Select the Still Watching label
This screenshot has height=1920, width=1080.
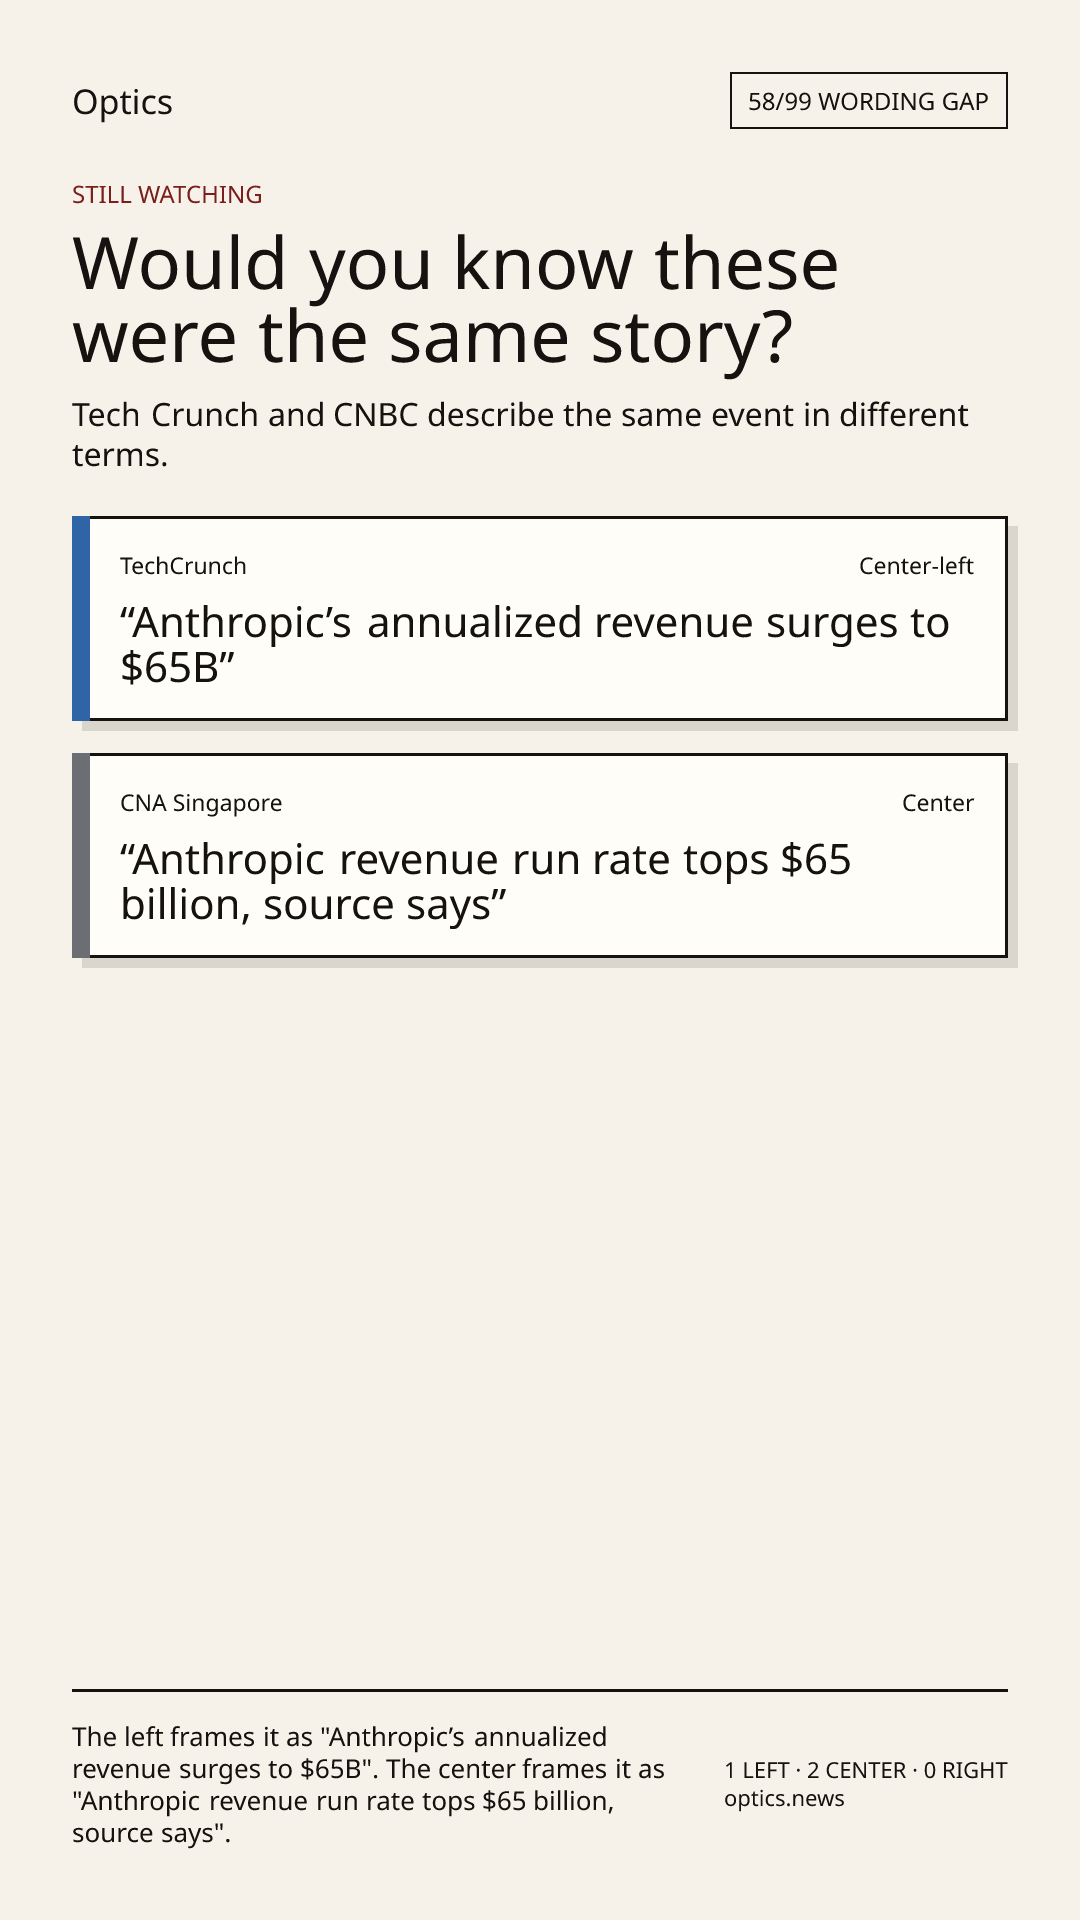[167, 195]
